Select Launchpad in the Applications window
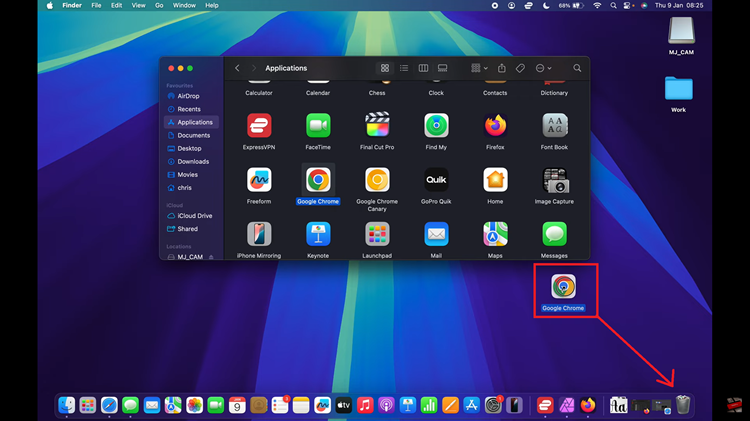 pos(377,234)
